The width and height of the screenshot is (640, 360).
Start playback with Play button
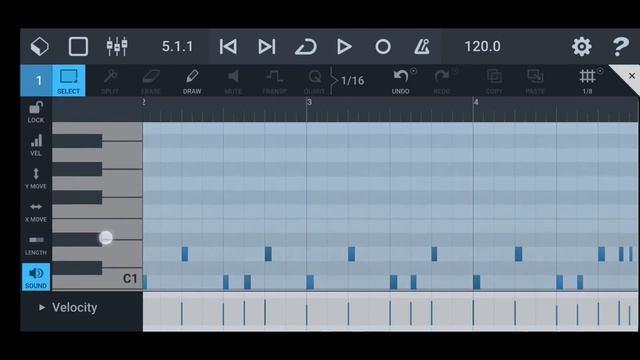pos(344,47)
